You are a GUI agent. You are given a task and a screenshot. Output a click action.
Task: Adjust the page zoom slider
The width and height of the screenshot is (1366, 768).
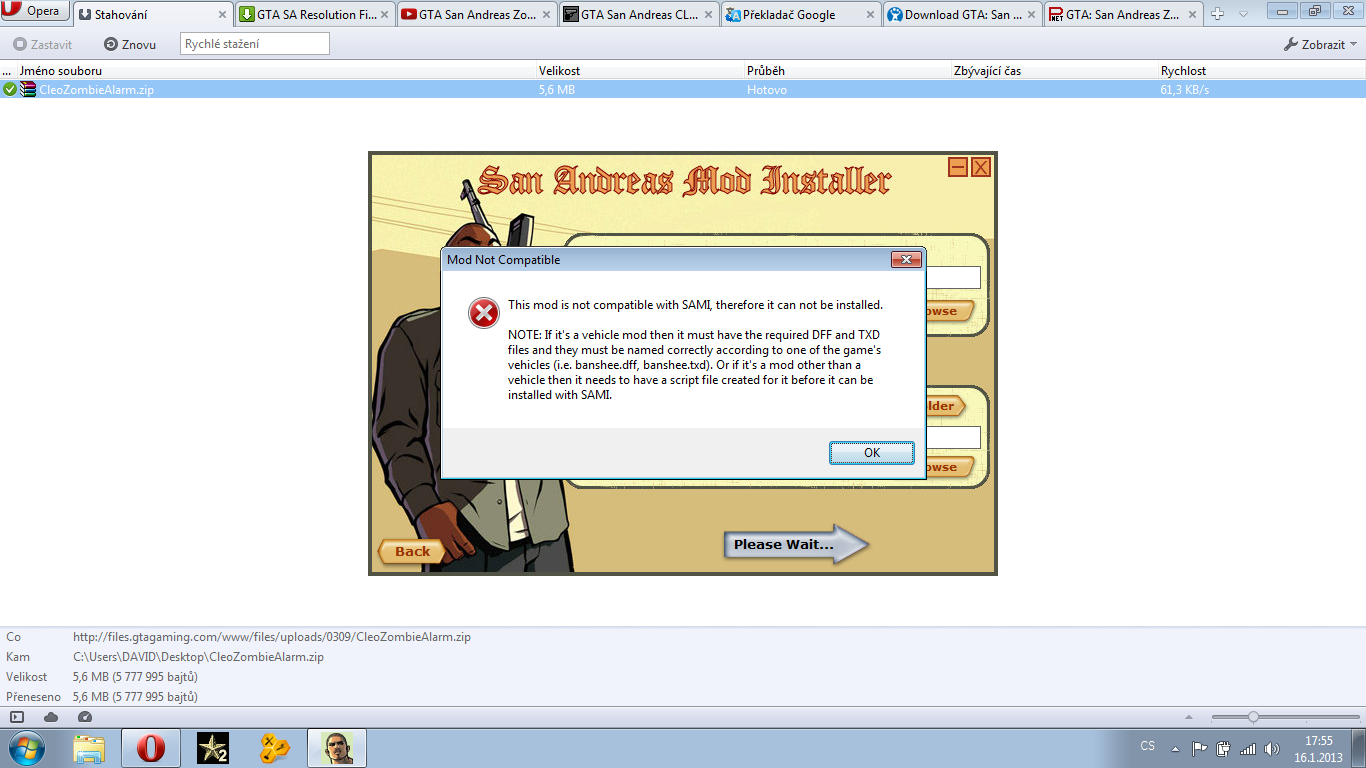click(1253, 717)
